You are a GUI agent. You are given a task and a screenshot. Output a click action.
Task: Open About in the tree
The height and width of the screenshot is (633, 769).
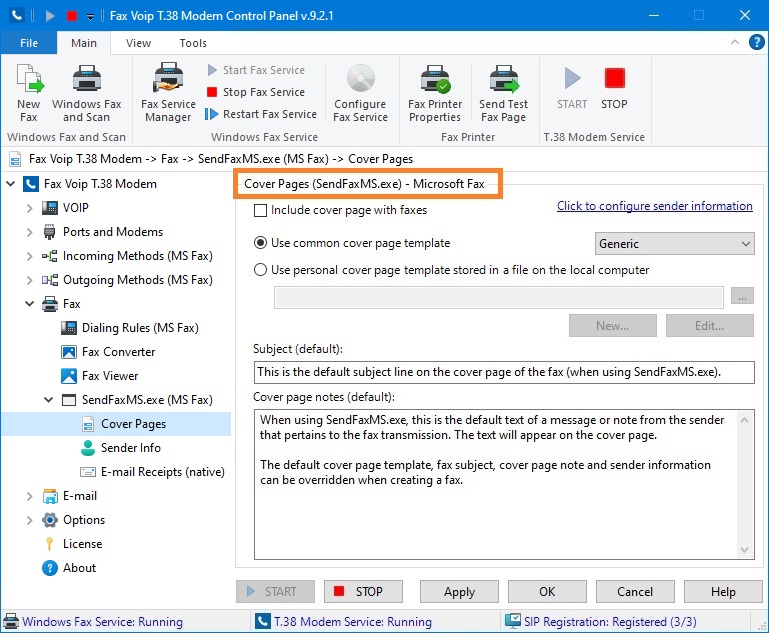(79, 568)
